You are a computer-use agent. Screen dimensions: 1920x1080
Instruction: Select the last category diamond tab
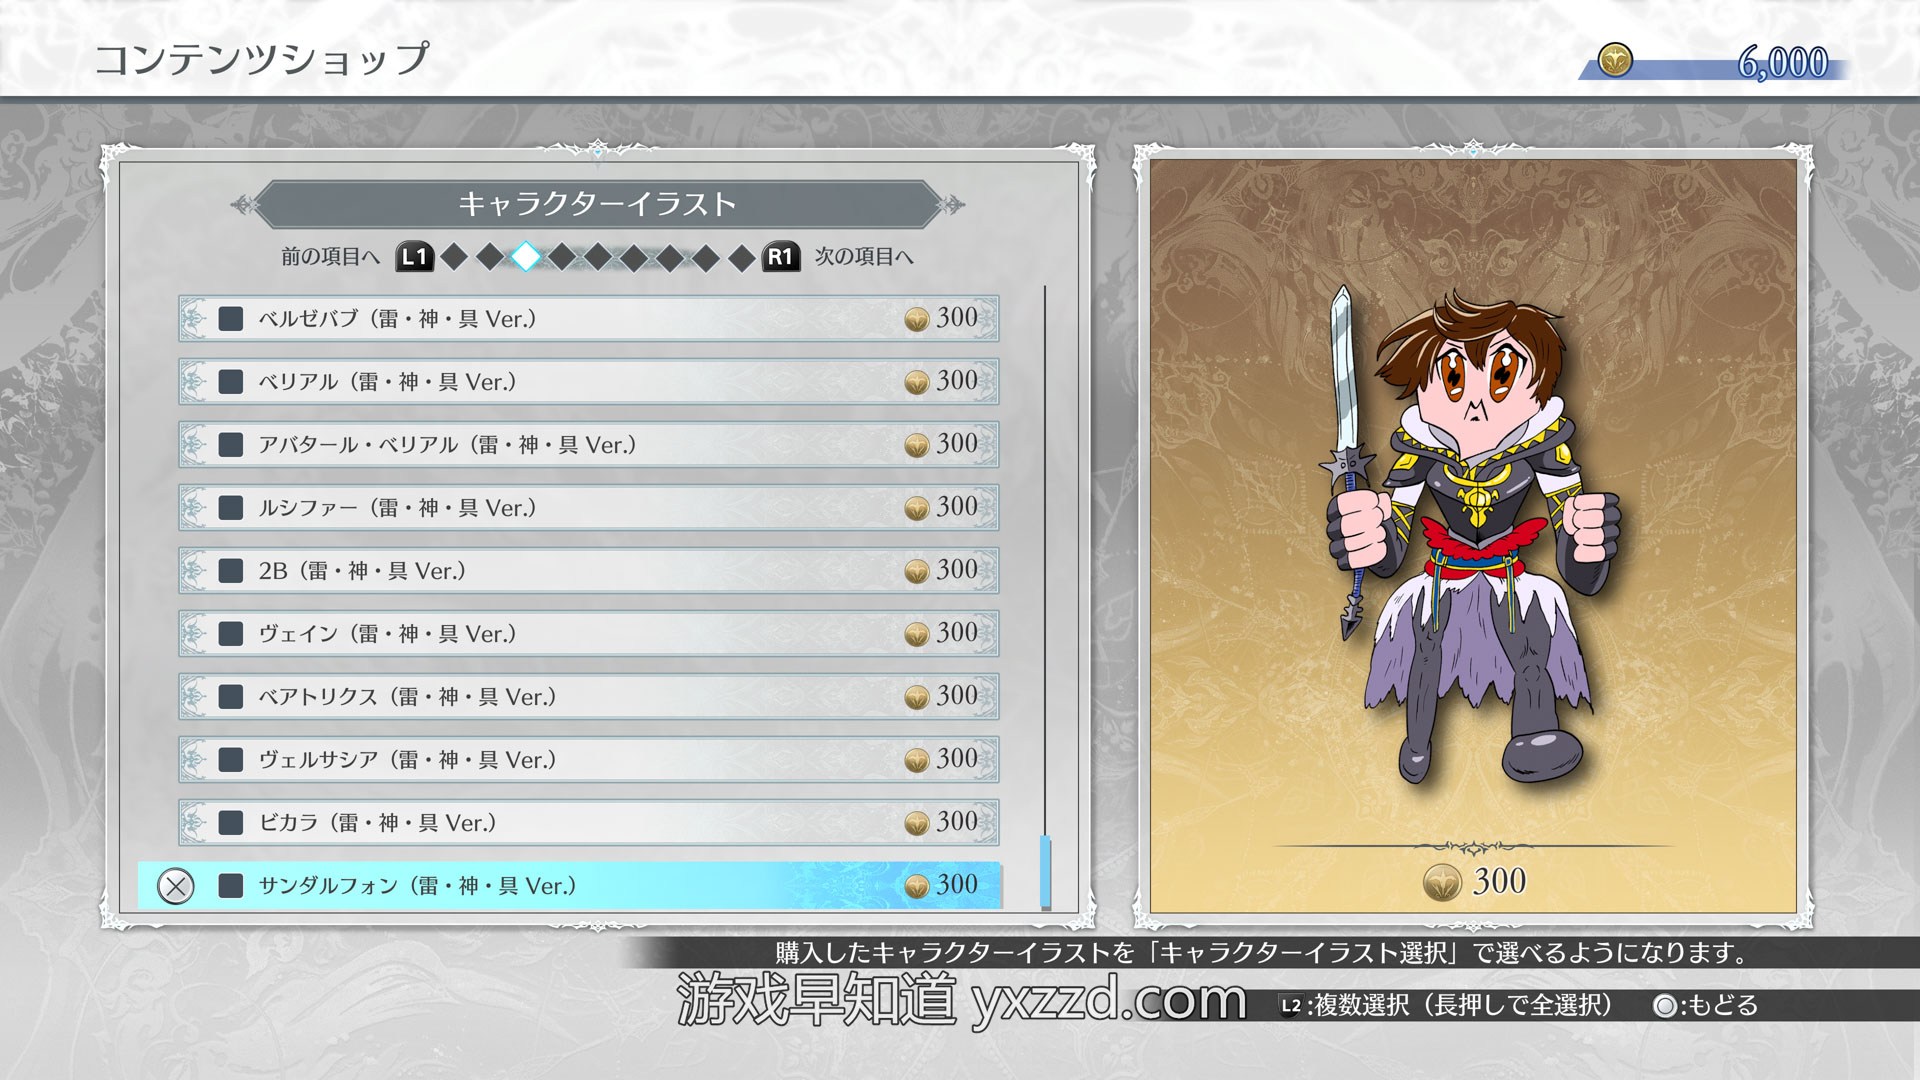[742, 258]
